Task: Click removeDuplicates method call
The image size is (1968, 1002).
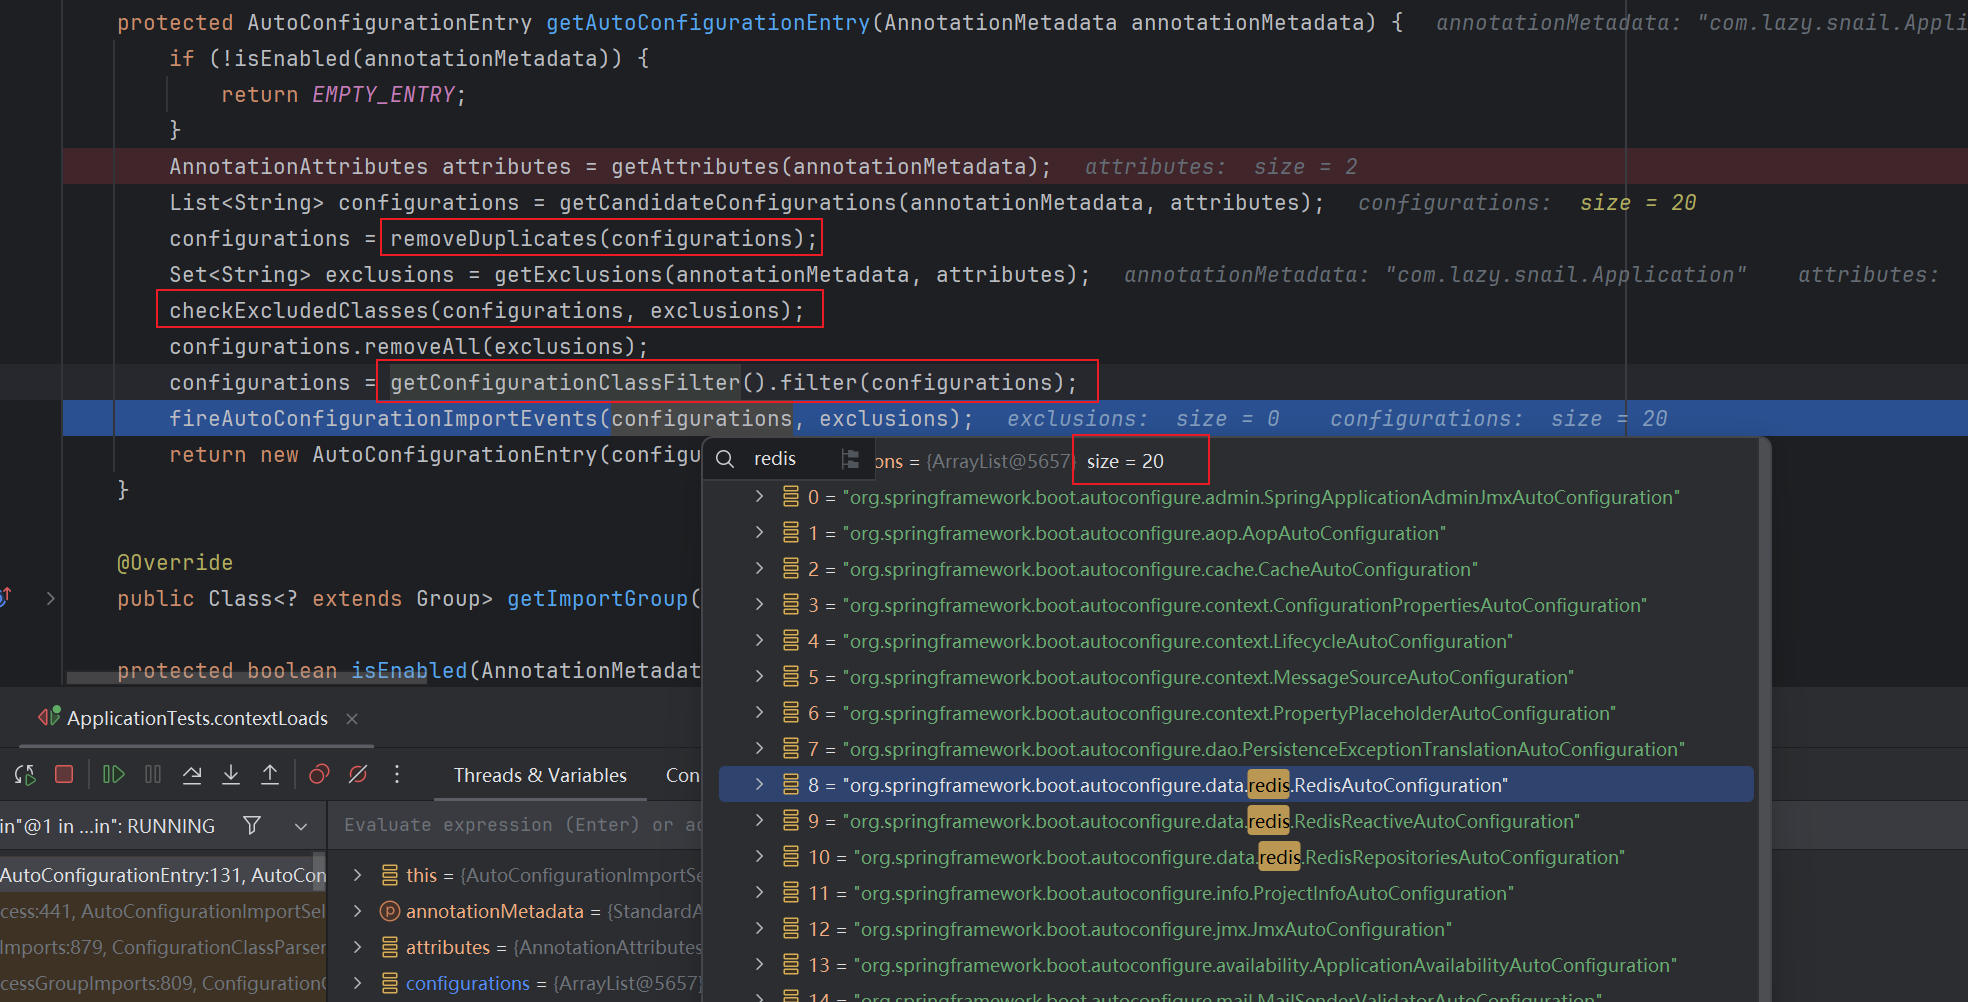Action: 493,239
